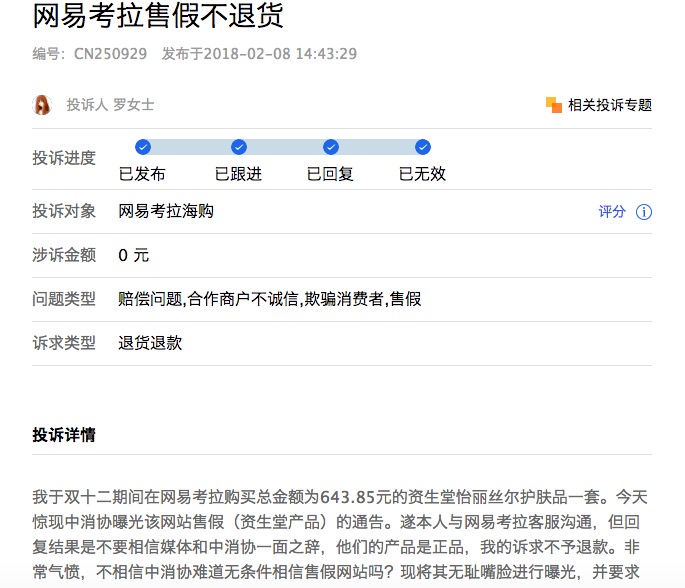The width and height of the screenshot is (685, 588).
Task: Click the 已无效 status label
Action: click(422, 174)
